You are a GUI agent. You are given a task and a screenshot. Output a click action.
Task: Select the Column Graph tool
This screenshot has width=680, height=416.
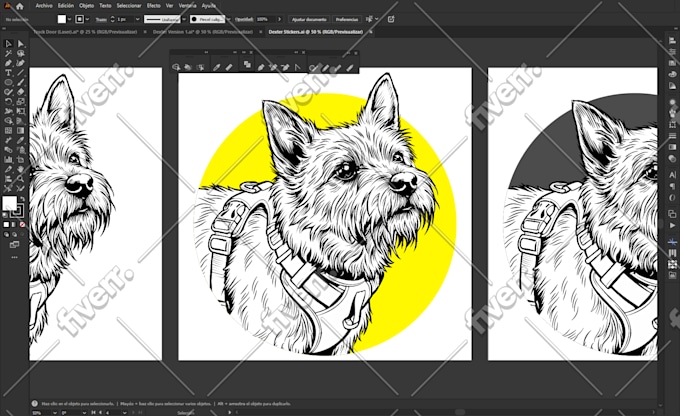tap(8, 159)
